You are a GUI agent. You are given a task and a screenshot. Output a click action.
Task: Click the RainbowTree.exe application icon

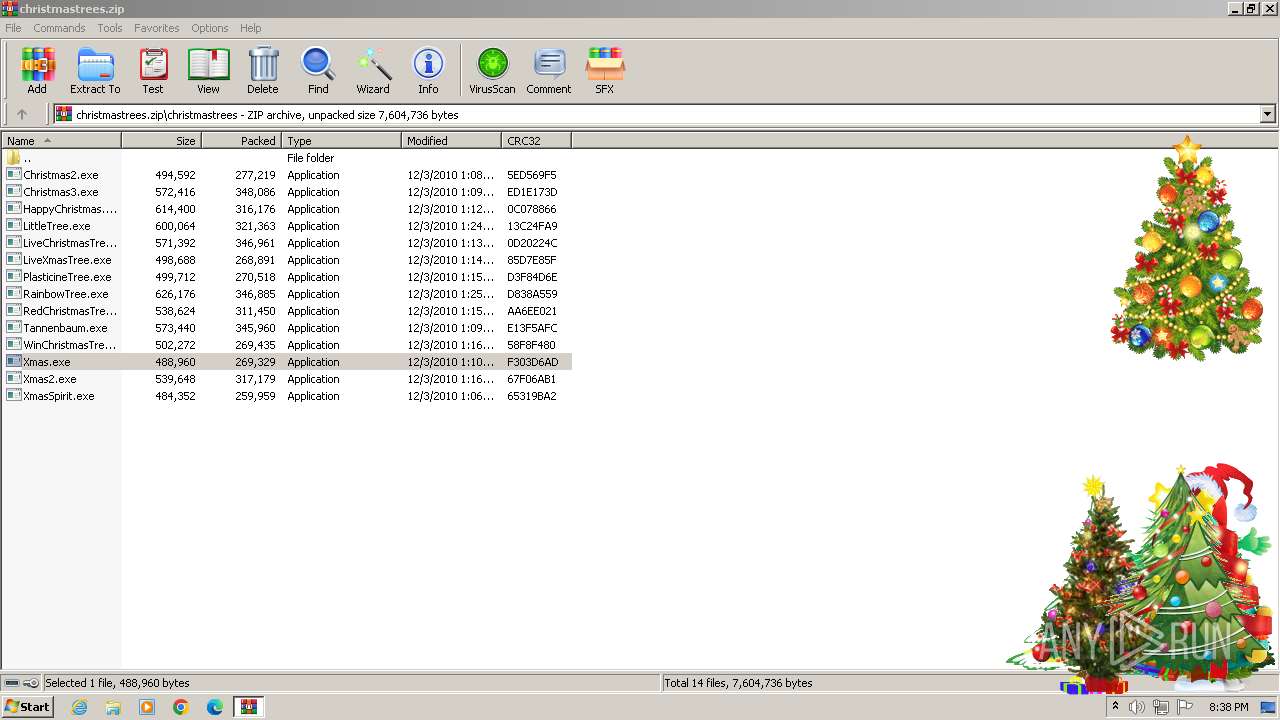point(13,294)
